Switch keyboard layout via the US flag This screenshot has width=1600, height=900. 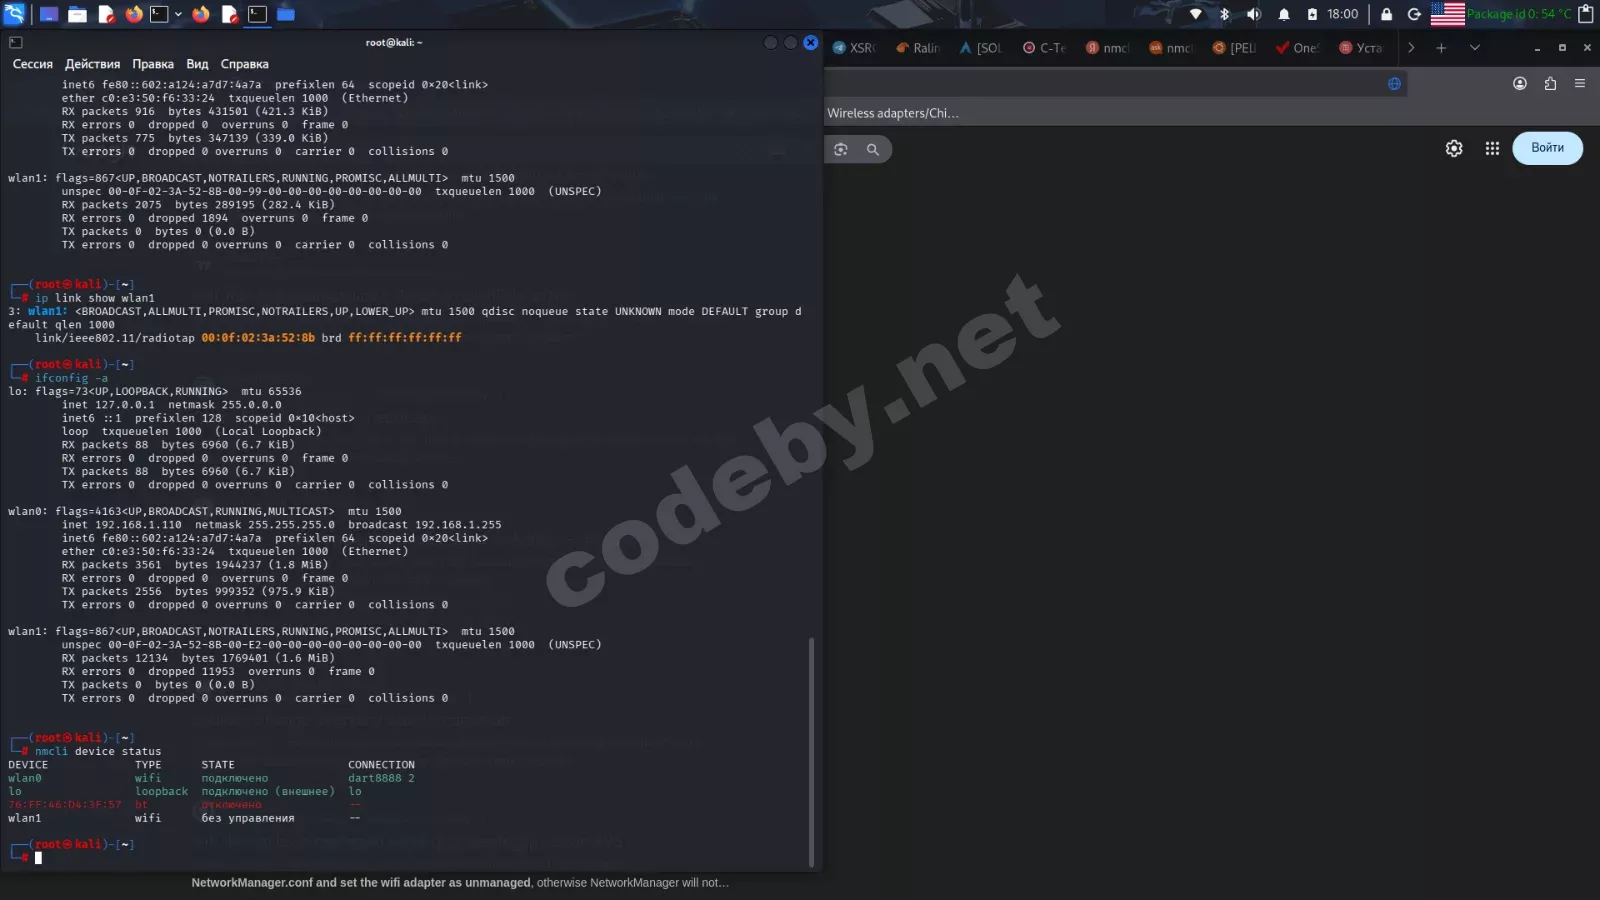click(1447, 14)
